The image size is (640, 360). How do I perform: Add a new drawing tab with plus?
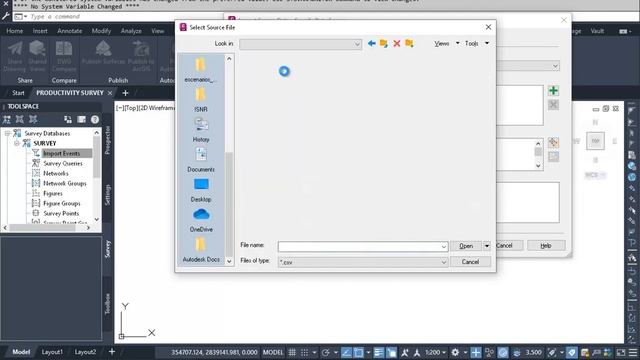[x=125, y=93]
